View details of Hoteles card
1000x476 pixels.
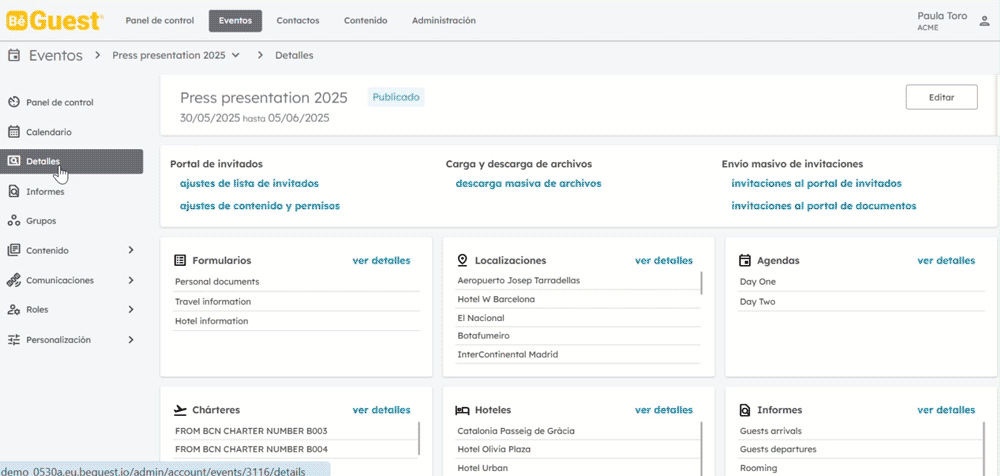[x=664, y=410]
